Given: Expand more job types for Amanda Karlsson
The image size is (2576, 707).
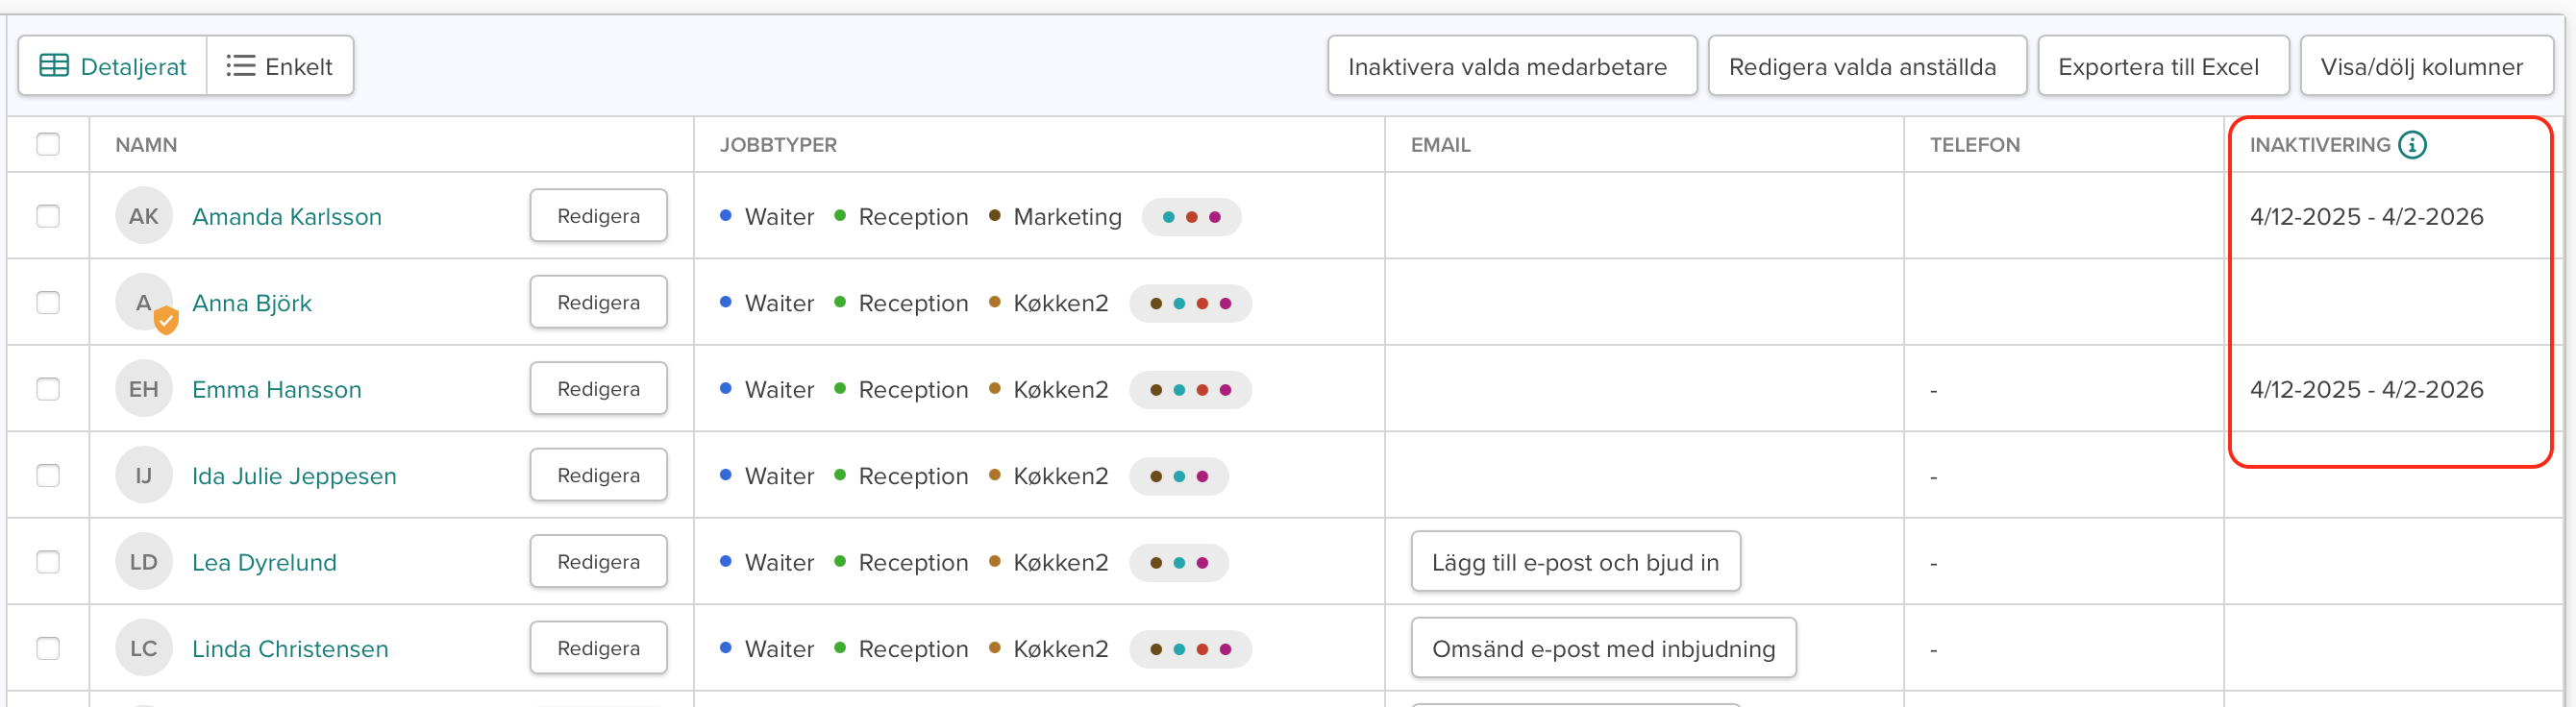Looking at the screenshot, I should [1191, 217].
